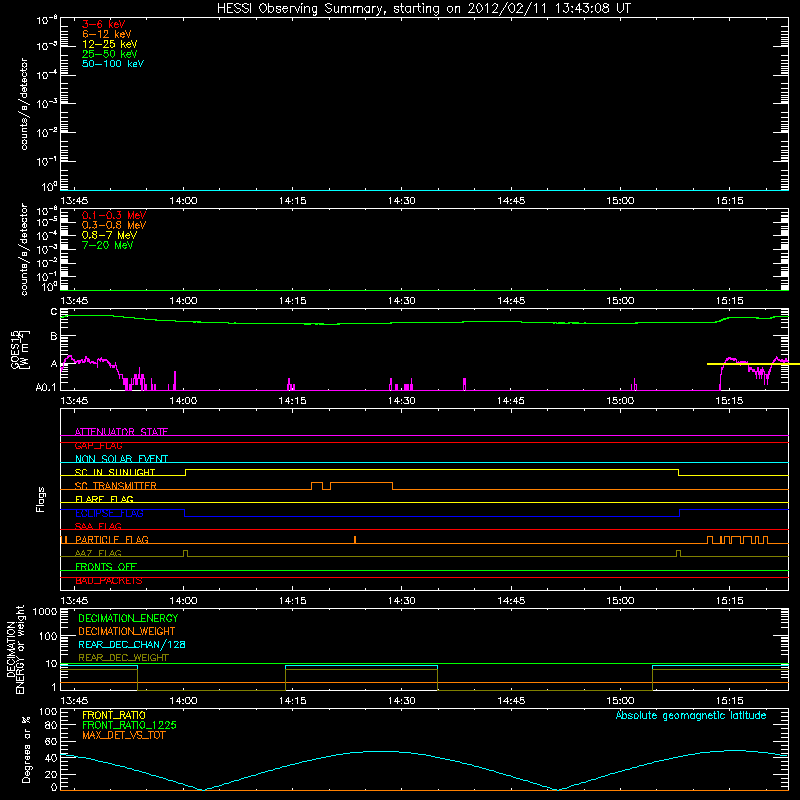Select the 3-6 keV legend label

[x=104, y=24]
